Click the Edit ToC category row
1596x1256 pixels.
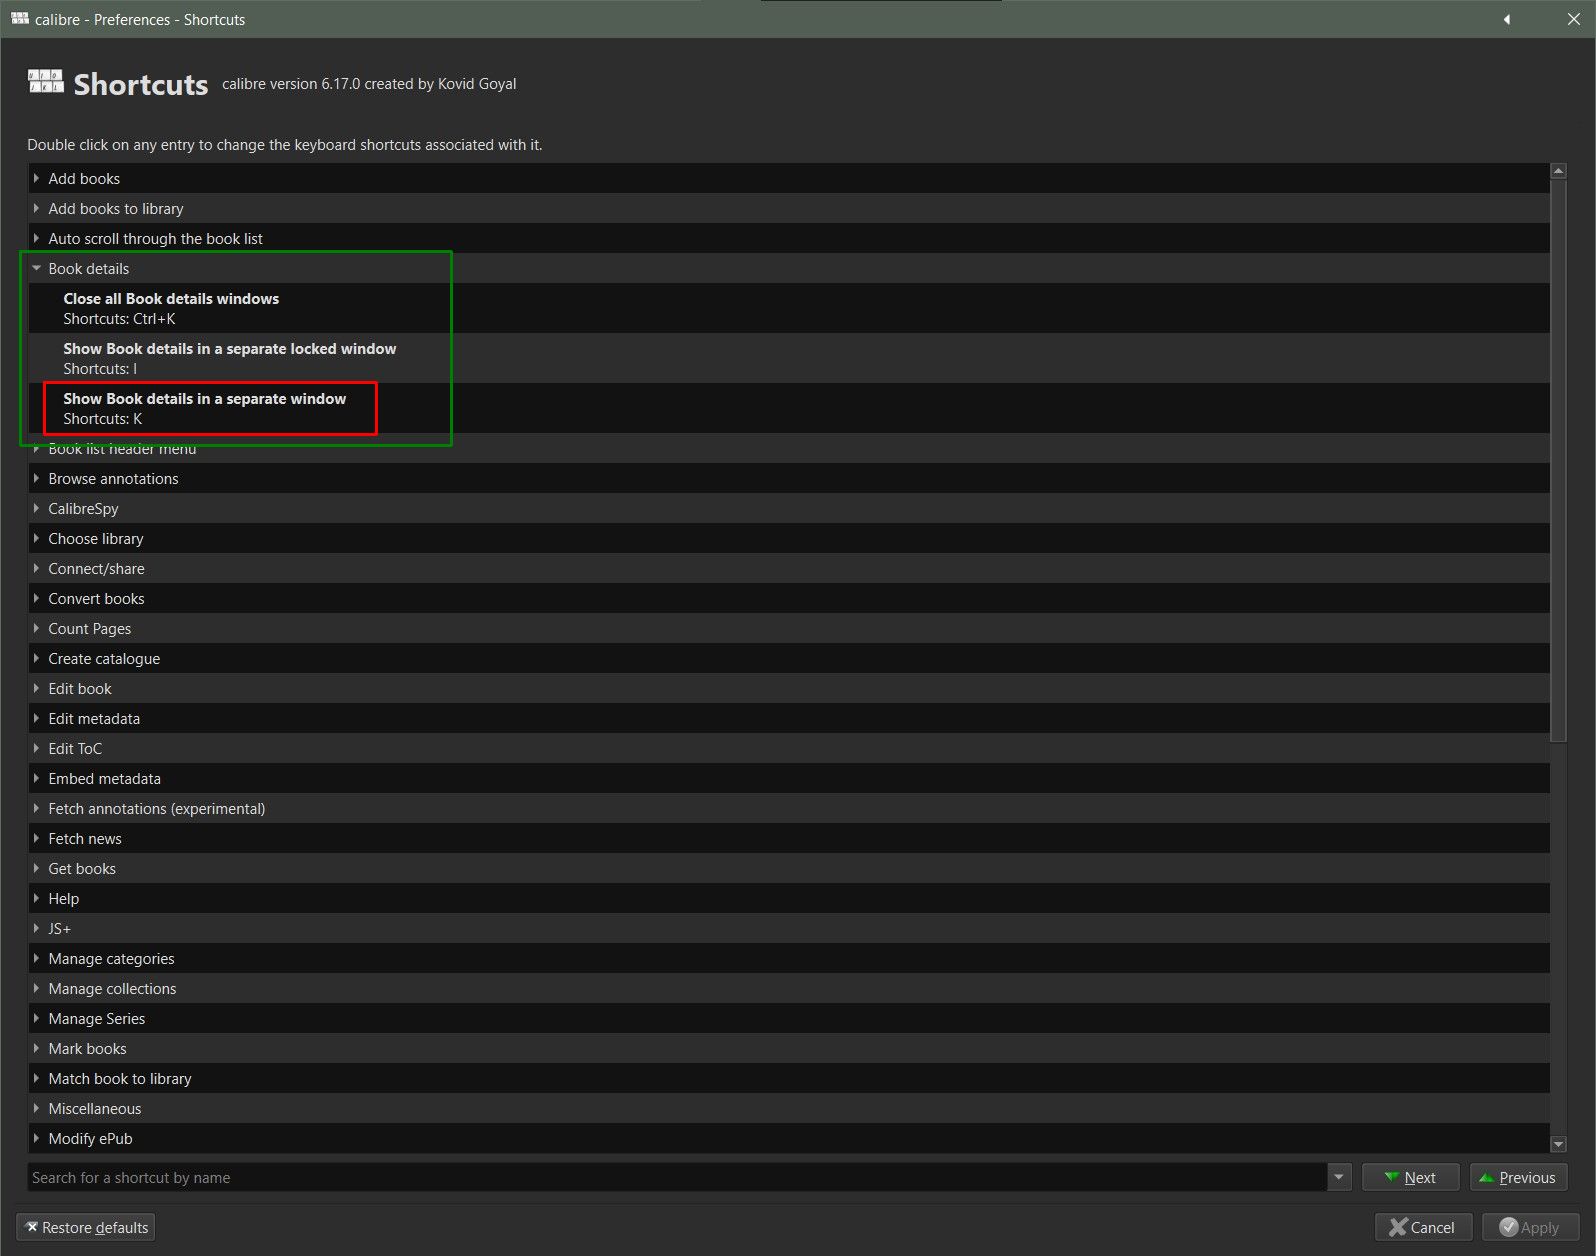click(x=789, y=748)
